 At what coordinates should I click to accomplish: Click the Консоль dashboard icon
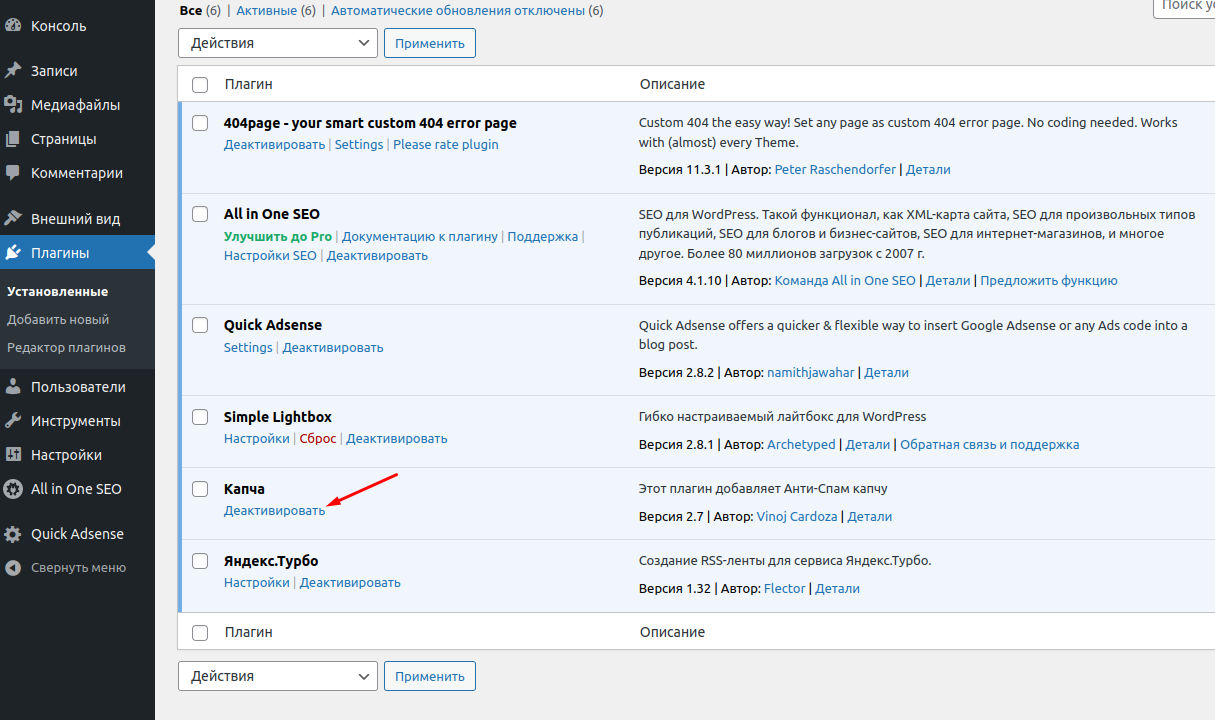click(x=13, y=25)
